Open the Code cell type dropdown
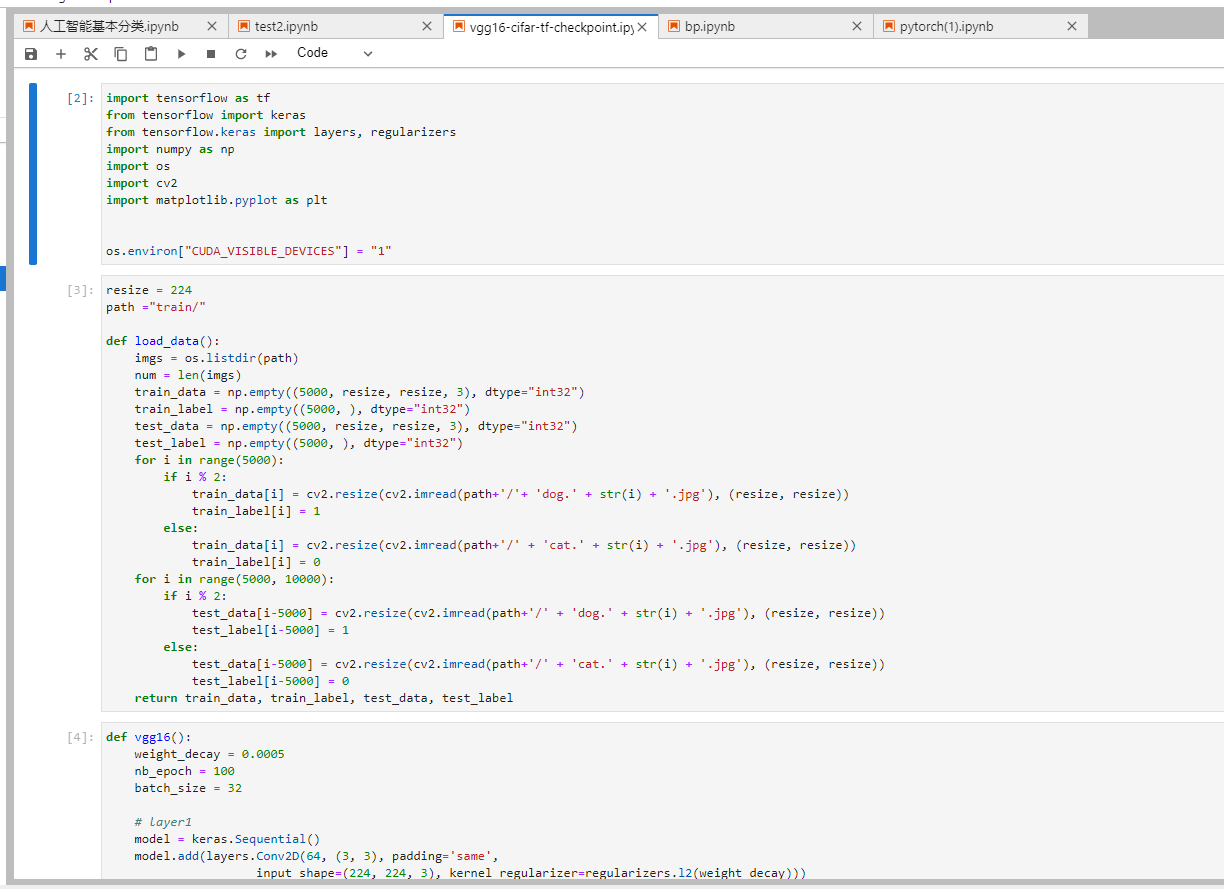Image resolution: width=1224 pixels, height=889 pixels. (x=334, y=53)
